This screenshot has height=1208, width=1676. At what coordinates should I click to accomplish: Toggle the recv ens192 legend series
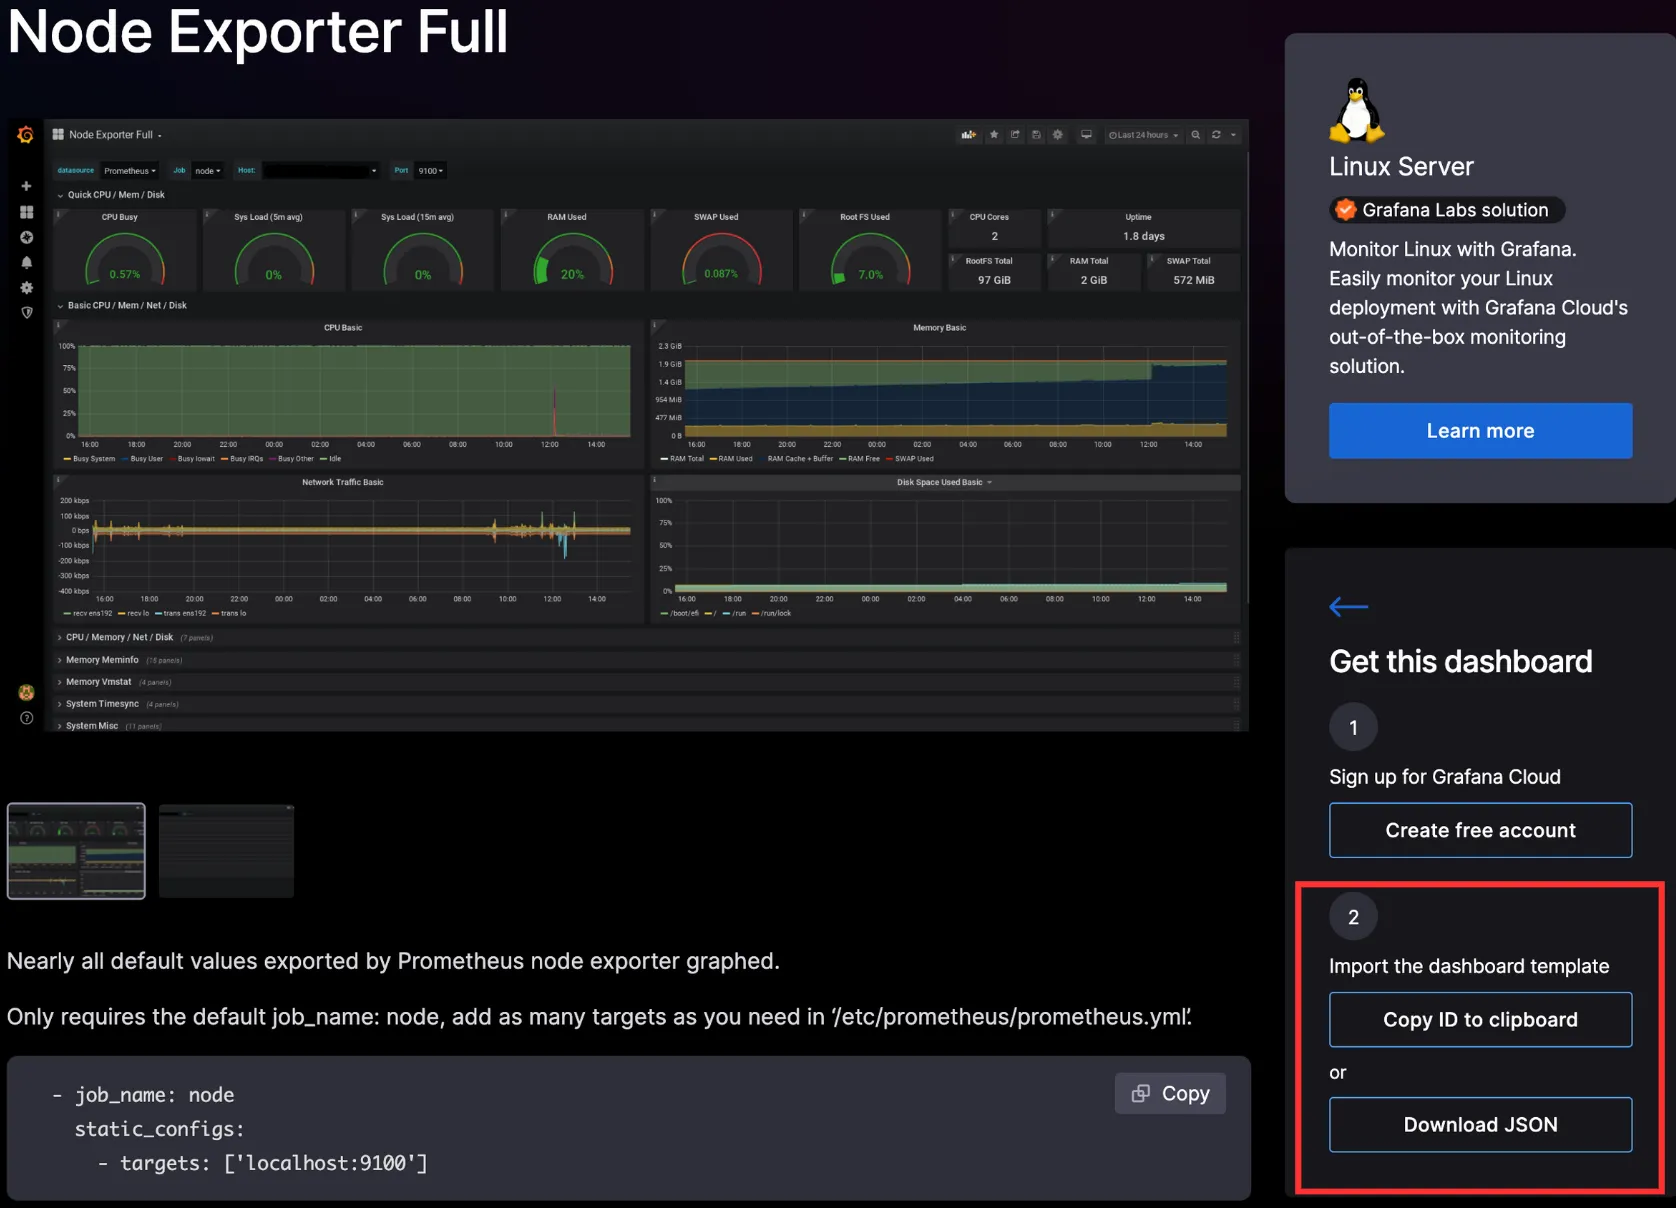[x=92, y=613]
